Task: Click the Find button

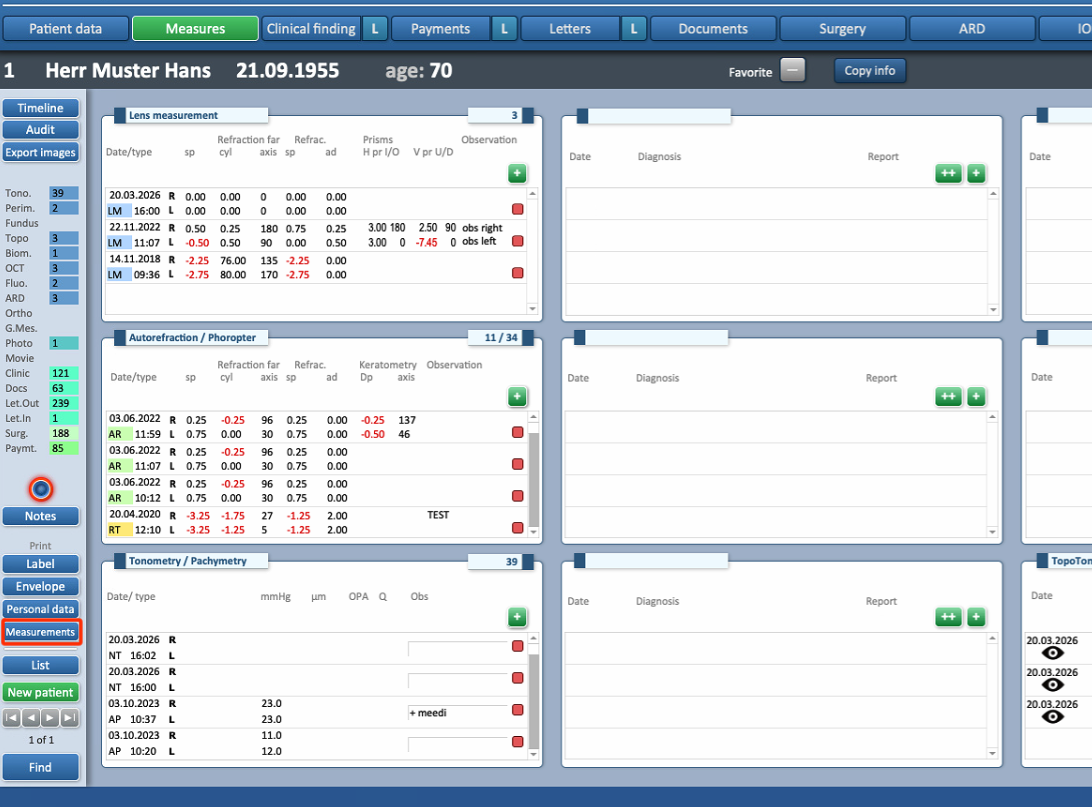Action: (x=40, y=767)
